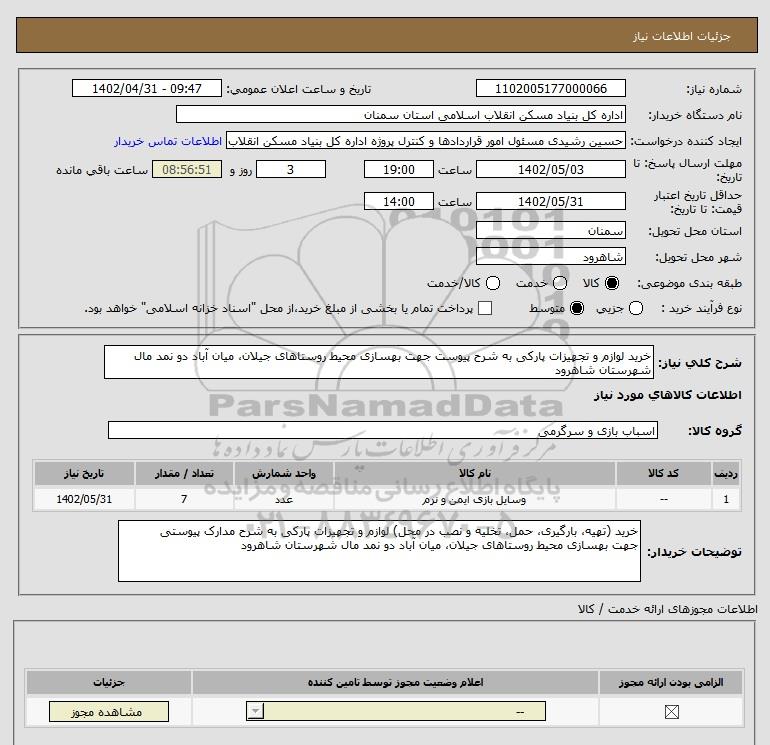This screenshot has height=745, width=770.
Task: Click the countdown timer 08:56:51
Action: (187, 169)
